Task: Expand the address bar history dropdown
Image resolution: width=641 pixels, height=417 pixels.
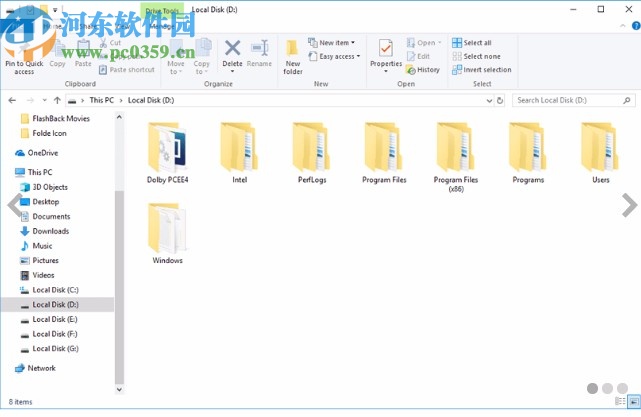Action: pyautogui.click(x=489, y=100)
